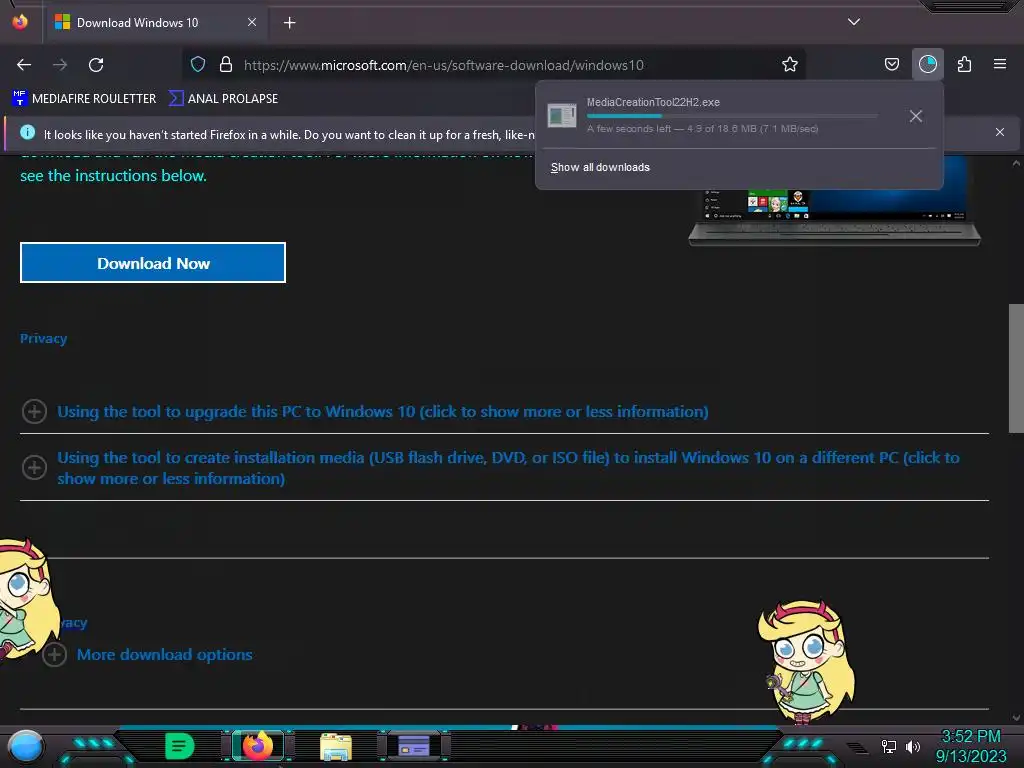Expand the list all tabs chevron
Viewport: 1024px width, 768px height.
(x=854, y=22)
